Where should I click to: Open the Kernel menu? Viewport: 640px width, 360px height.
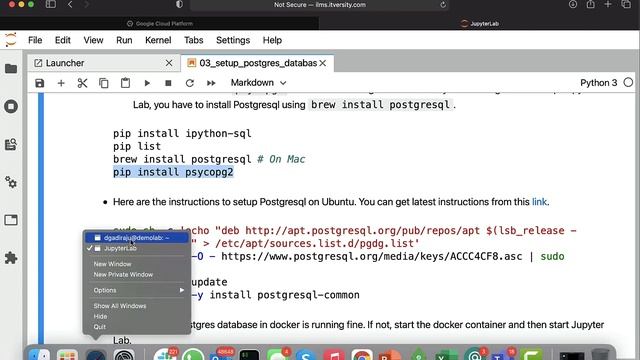(158, 40)
